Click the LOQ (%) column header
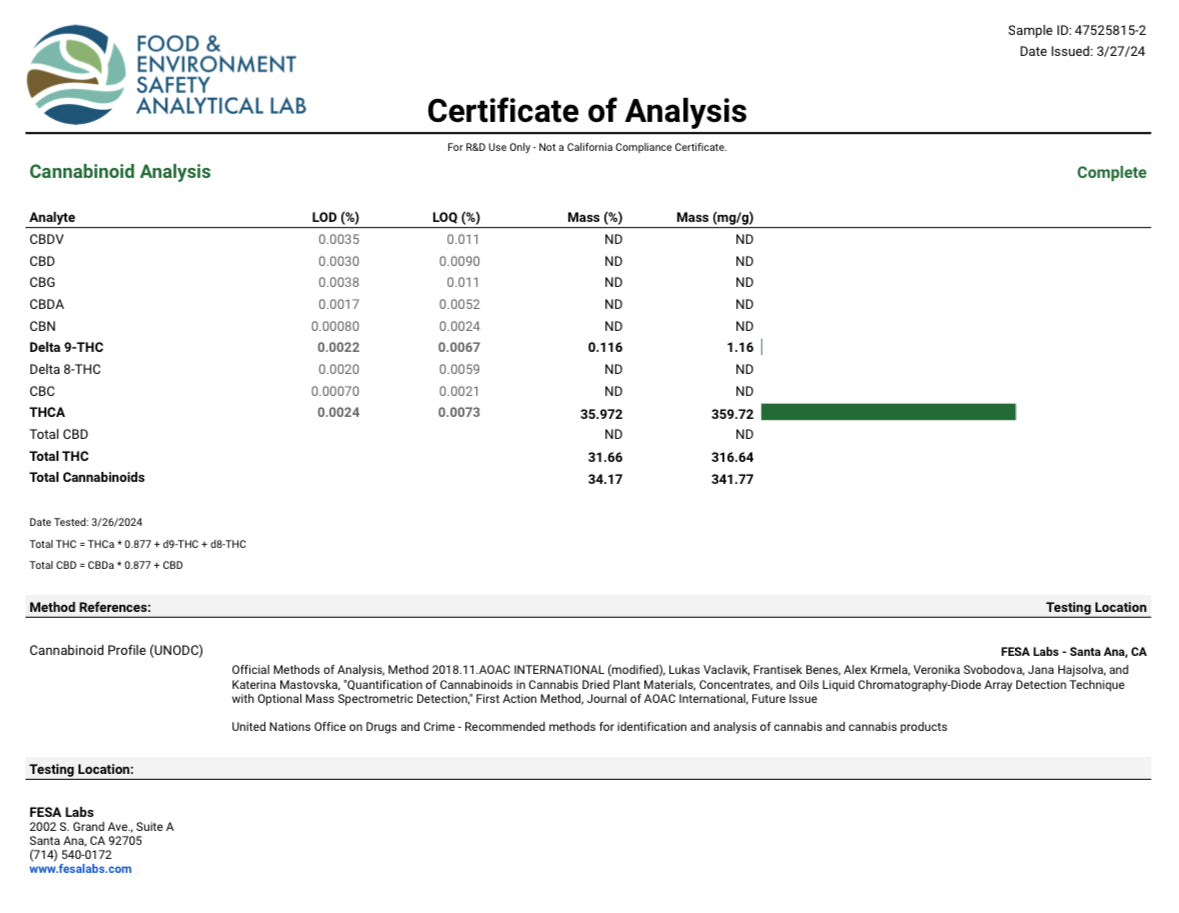This screenshot has width=1179, height=913. [x=456, y=217]
